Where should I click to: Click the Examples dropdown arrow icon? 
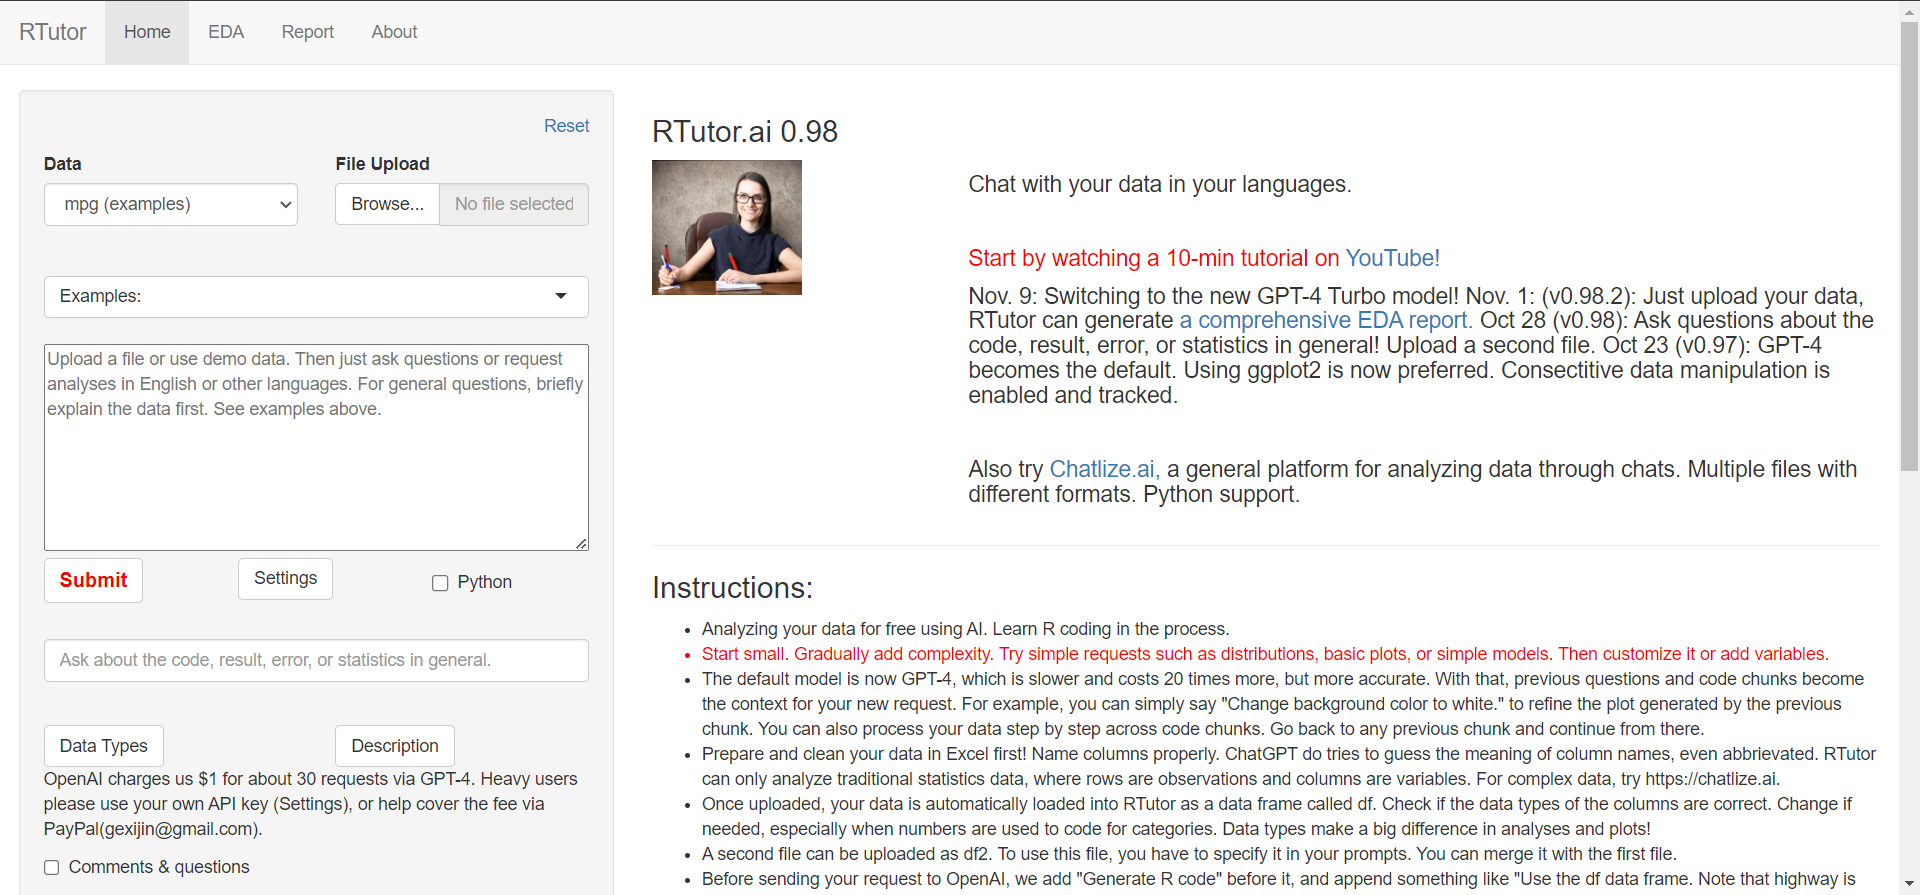(561, 296)
